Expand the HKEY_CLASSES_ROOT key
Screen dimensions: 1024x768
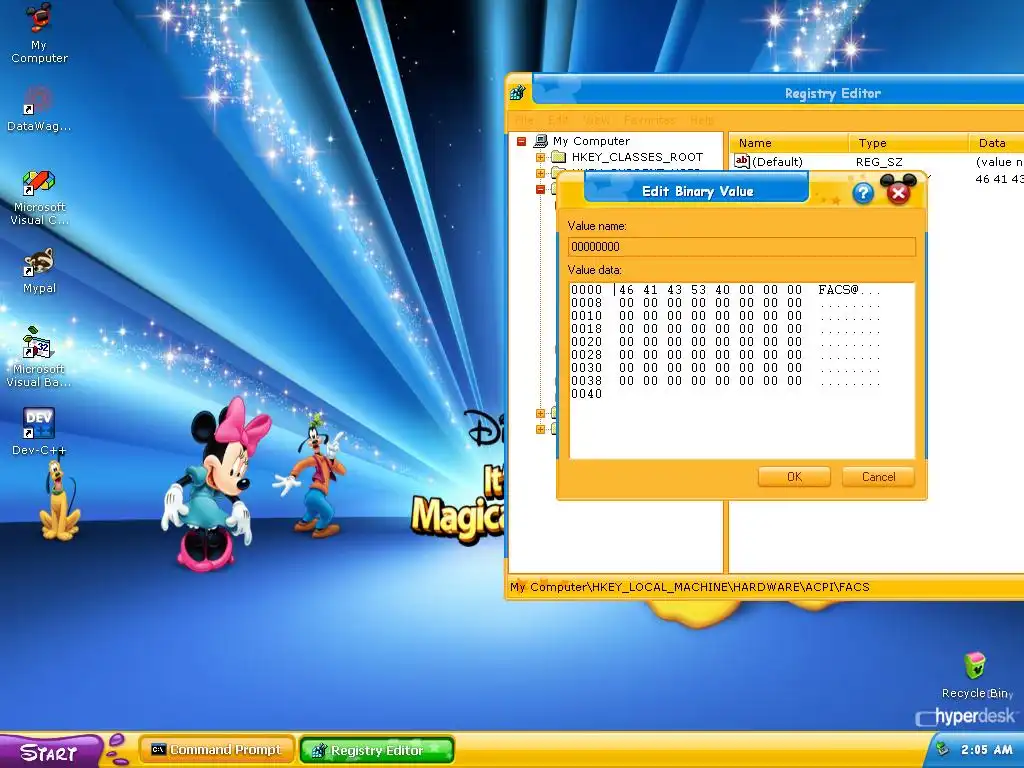coord(540,157)
